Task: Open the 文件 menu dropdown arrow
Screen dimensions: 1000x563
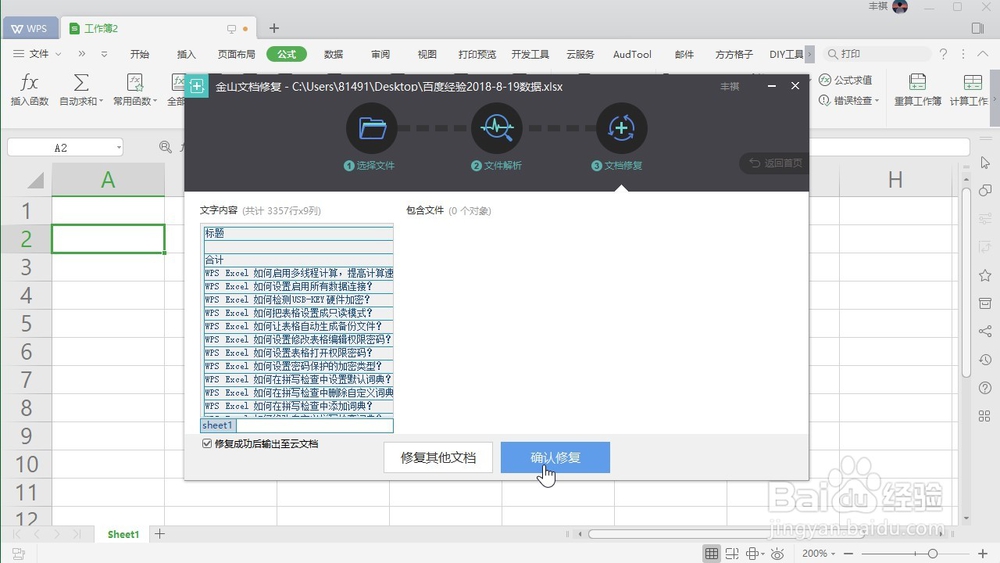Action: (58, 54)
